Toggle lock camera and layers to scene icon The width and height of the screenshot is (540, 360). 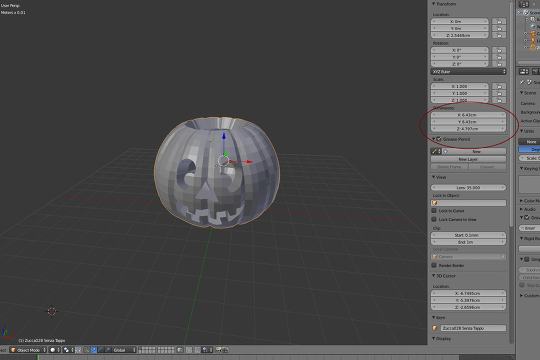coord(180,350)
